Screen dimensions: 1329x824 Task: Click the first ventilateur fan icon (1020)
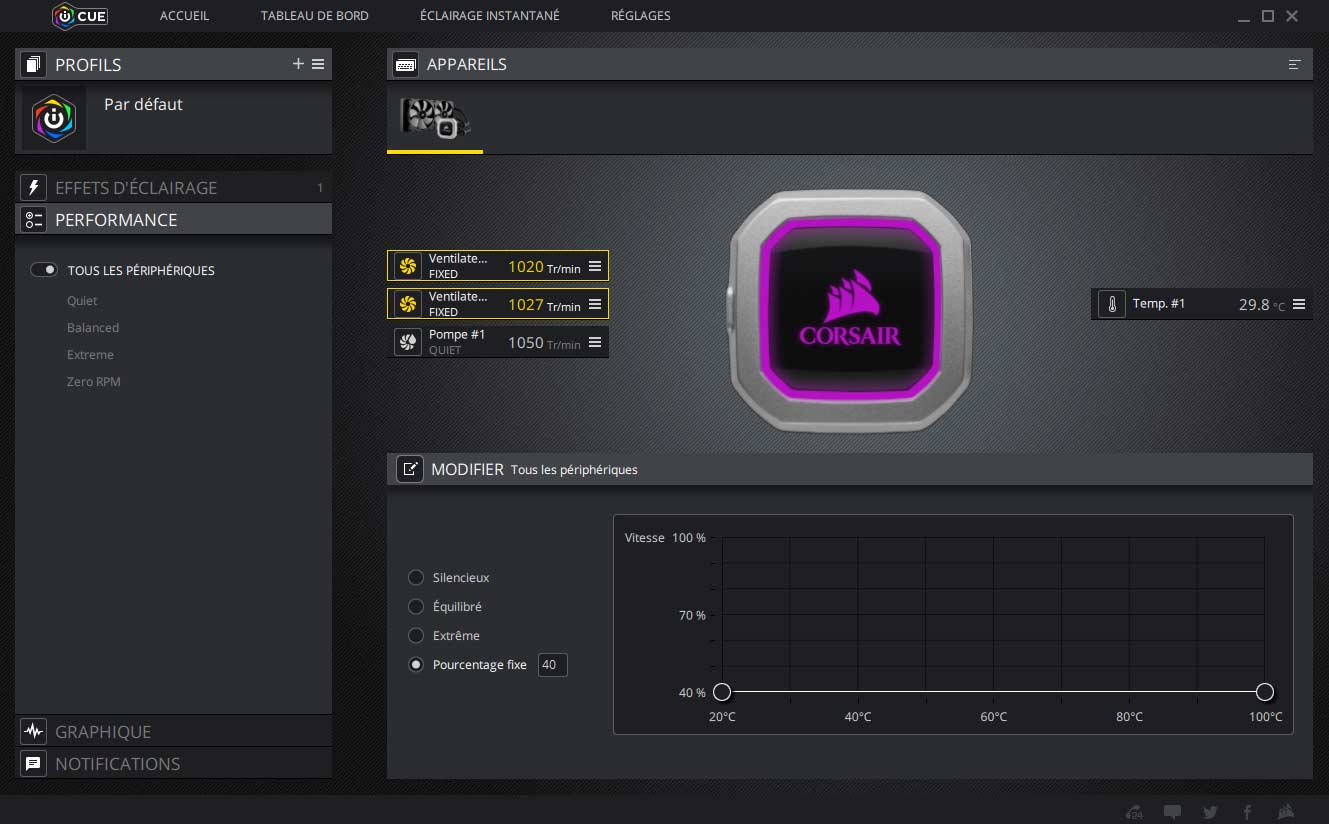pos(407,266)
